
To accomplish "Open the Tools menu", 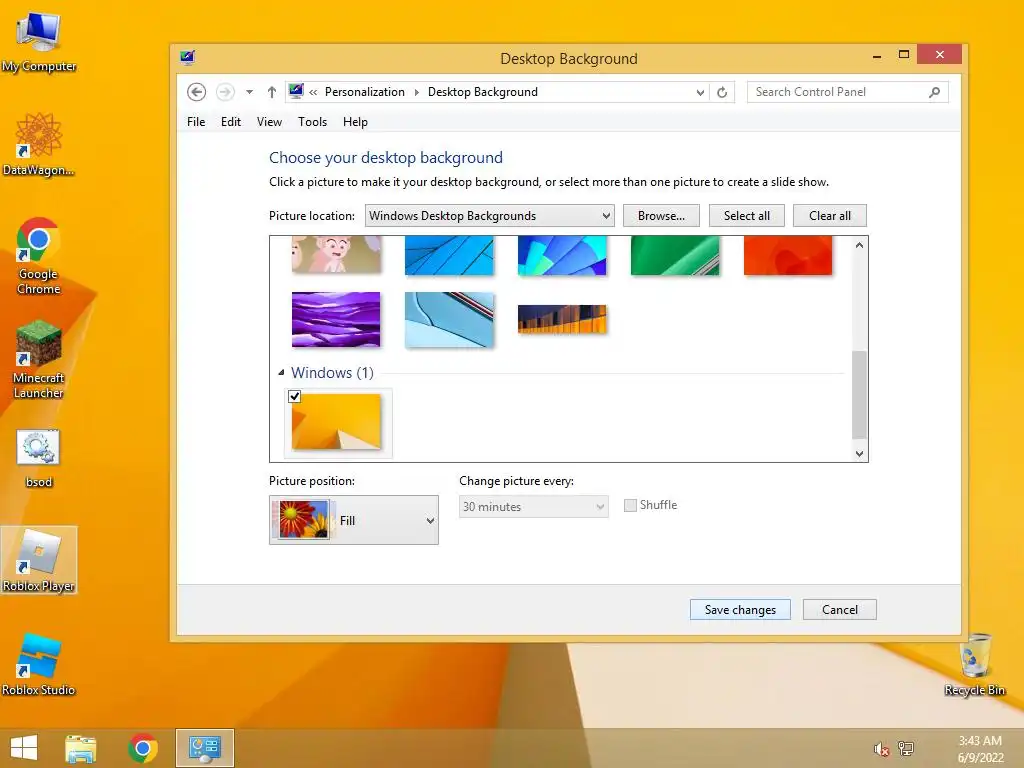I will point(312,122).
